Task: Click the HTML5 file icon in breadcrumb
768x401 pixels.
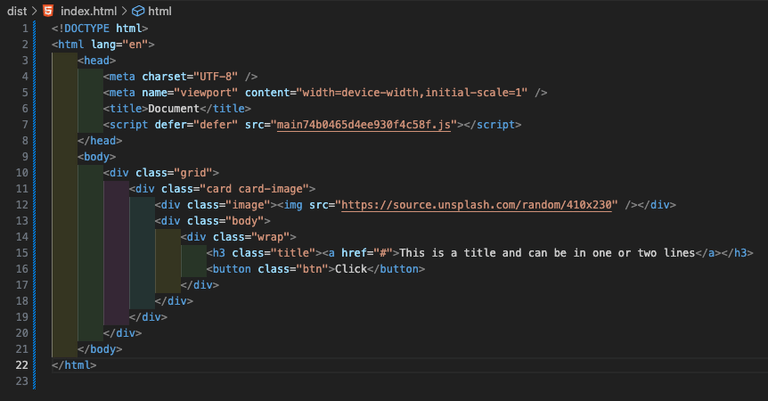Action: point(48,10)
